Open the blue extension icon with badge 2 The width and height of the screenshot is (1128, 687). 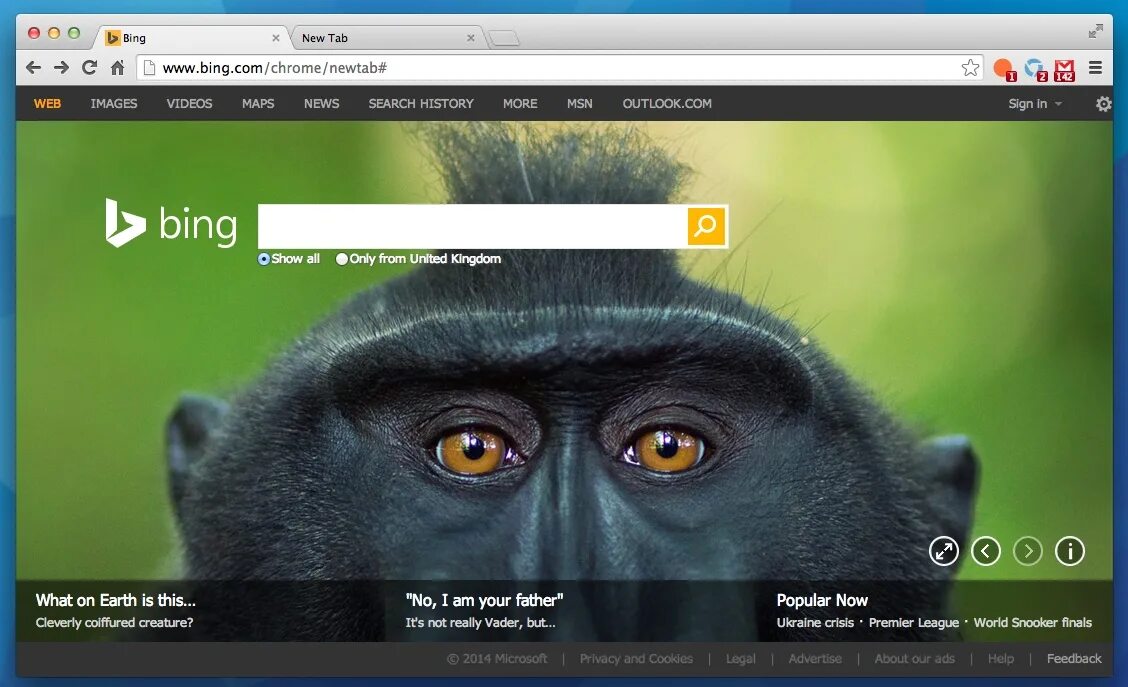1036,69
